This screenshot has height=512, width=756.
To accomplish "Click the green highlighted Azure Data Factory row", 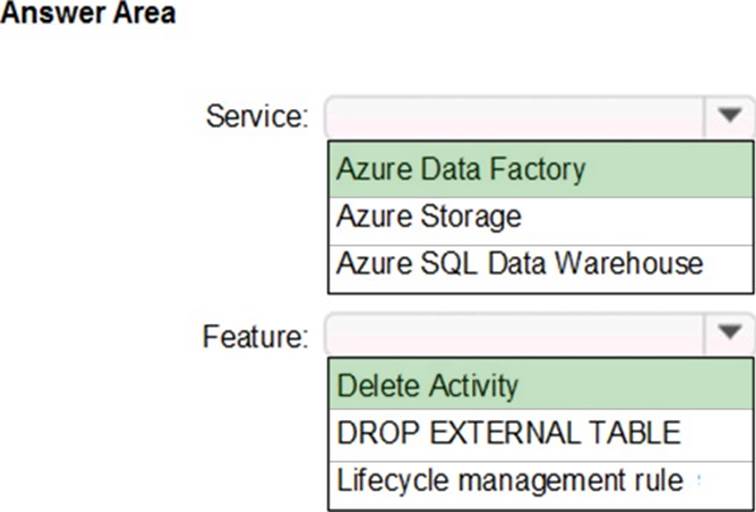I will (650, 169).
